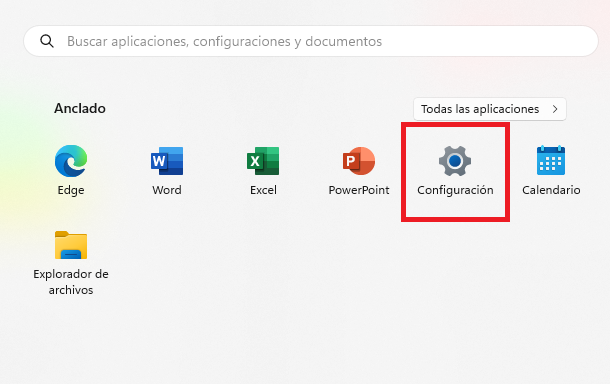Open the Explorador de archivos folder icon
610x384 pixels.
pos(71,245)
